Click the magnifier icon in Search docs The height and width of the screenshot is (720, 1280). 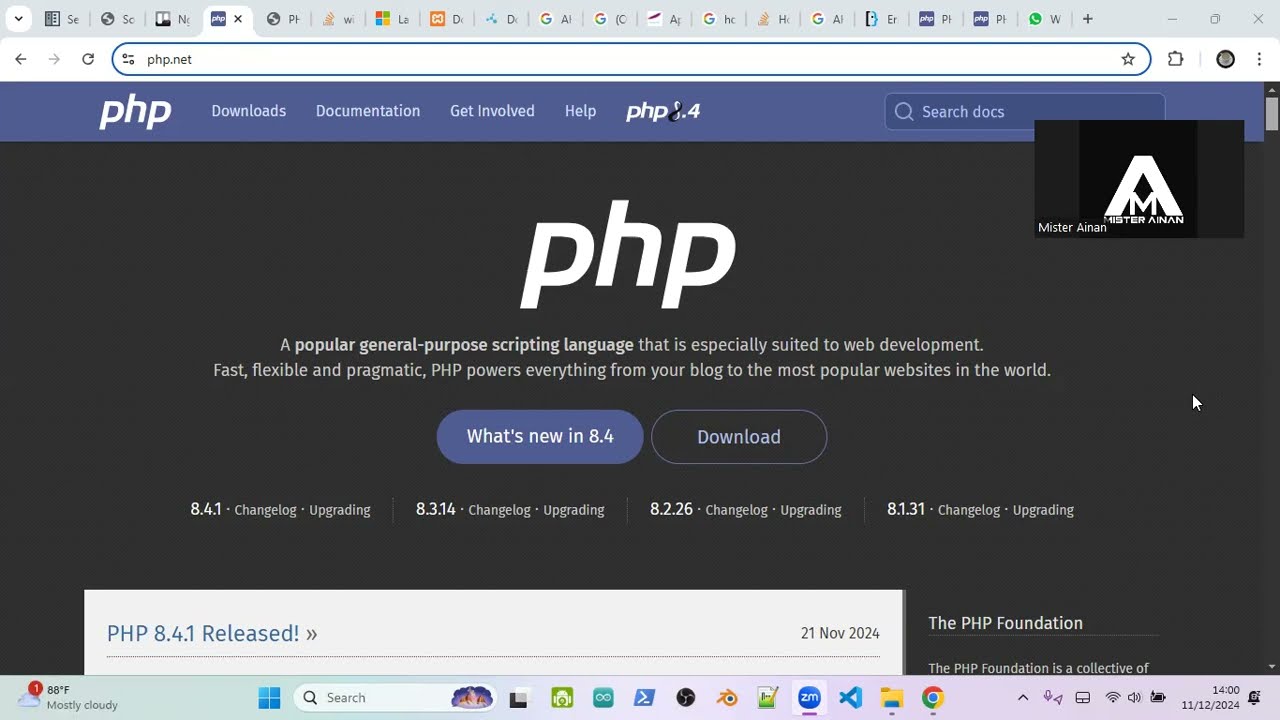click(904, 112)
